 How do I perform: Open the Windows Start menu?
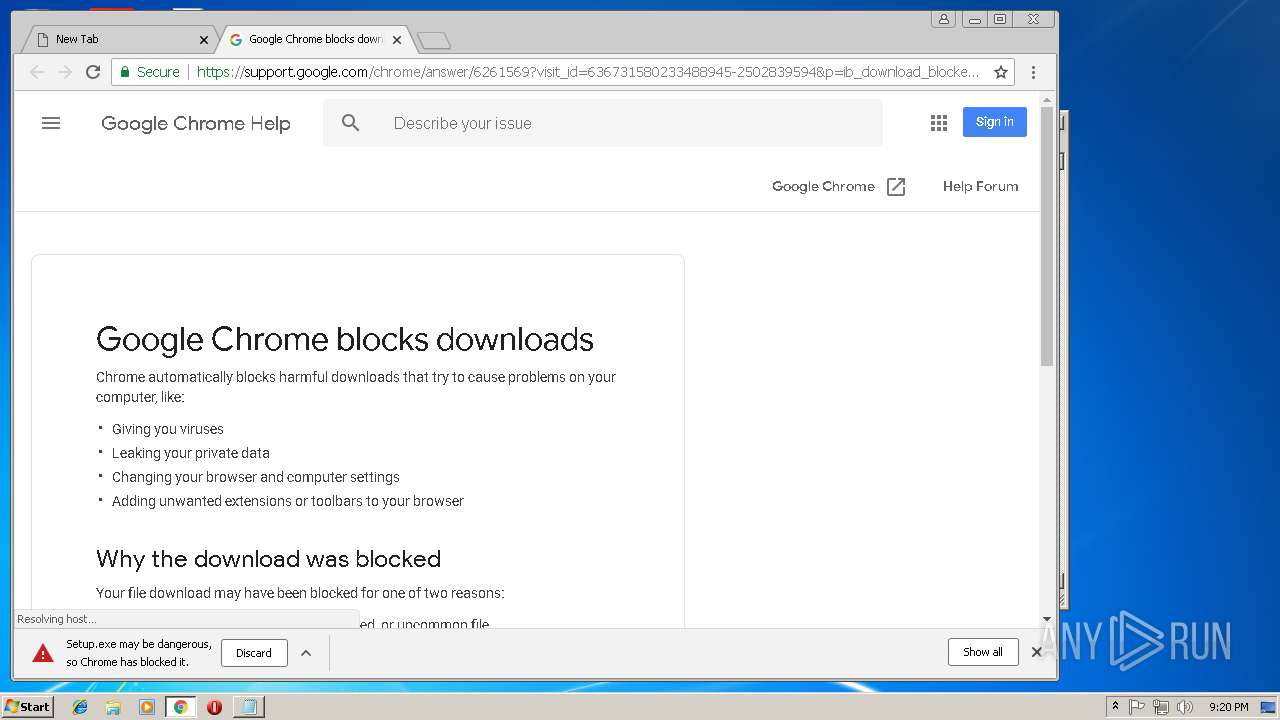tap(28, 707)
